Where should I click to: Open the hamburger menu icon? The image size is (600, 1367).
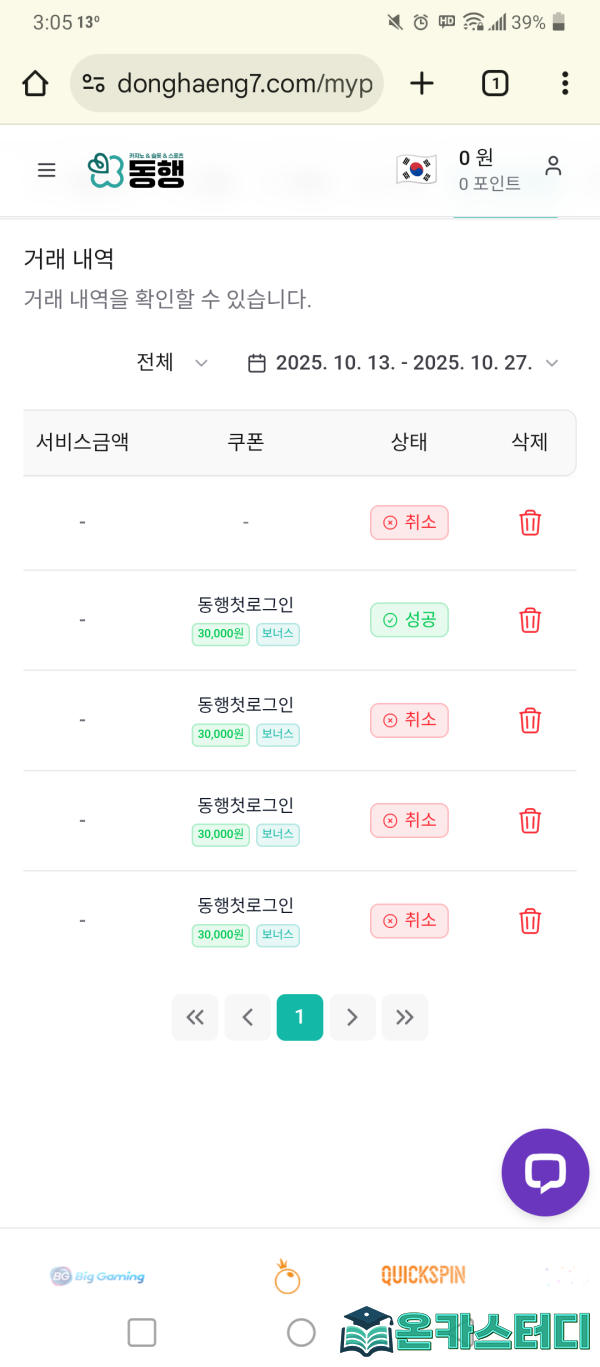tap(46, 170)
